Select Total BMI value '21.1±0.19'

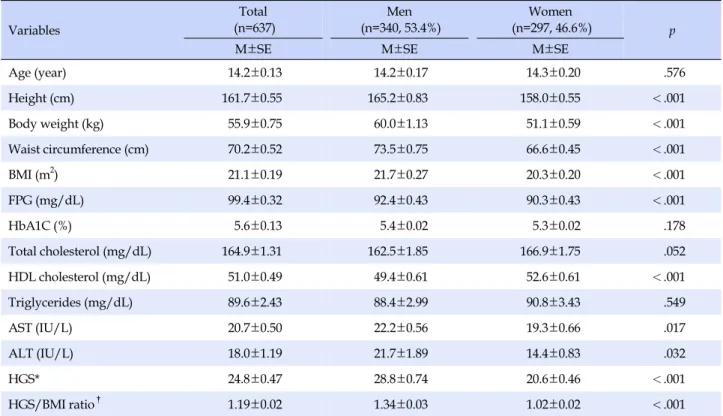pos(255,175)
